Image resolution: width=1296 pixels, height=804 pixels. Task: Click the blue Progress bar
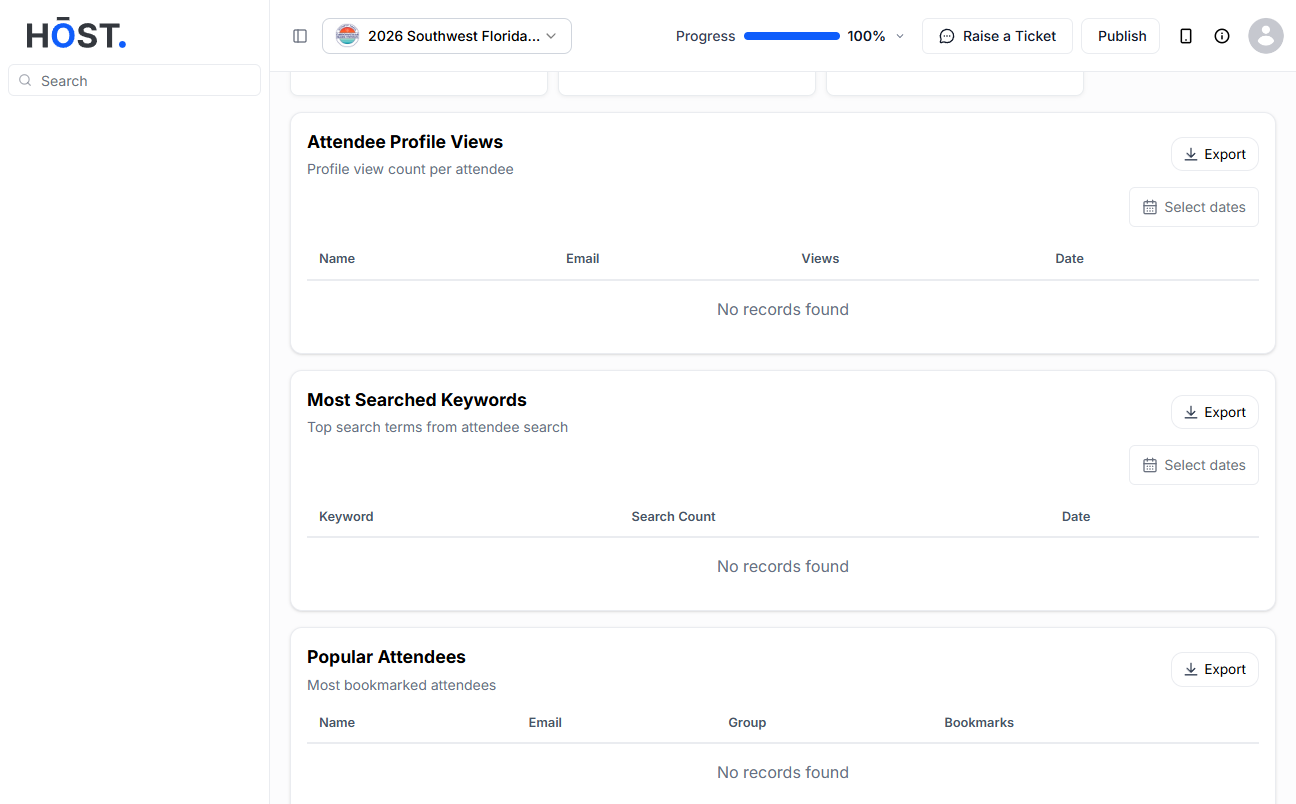[x=792, y=36]
